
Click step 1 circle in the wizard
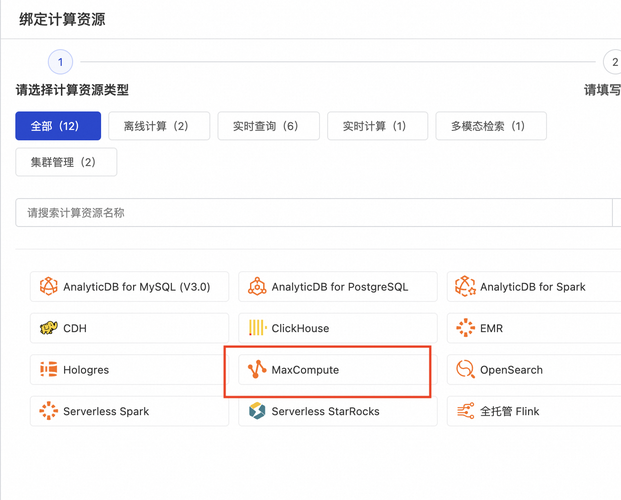point(60,62)
